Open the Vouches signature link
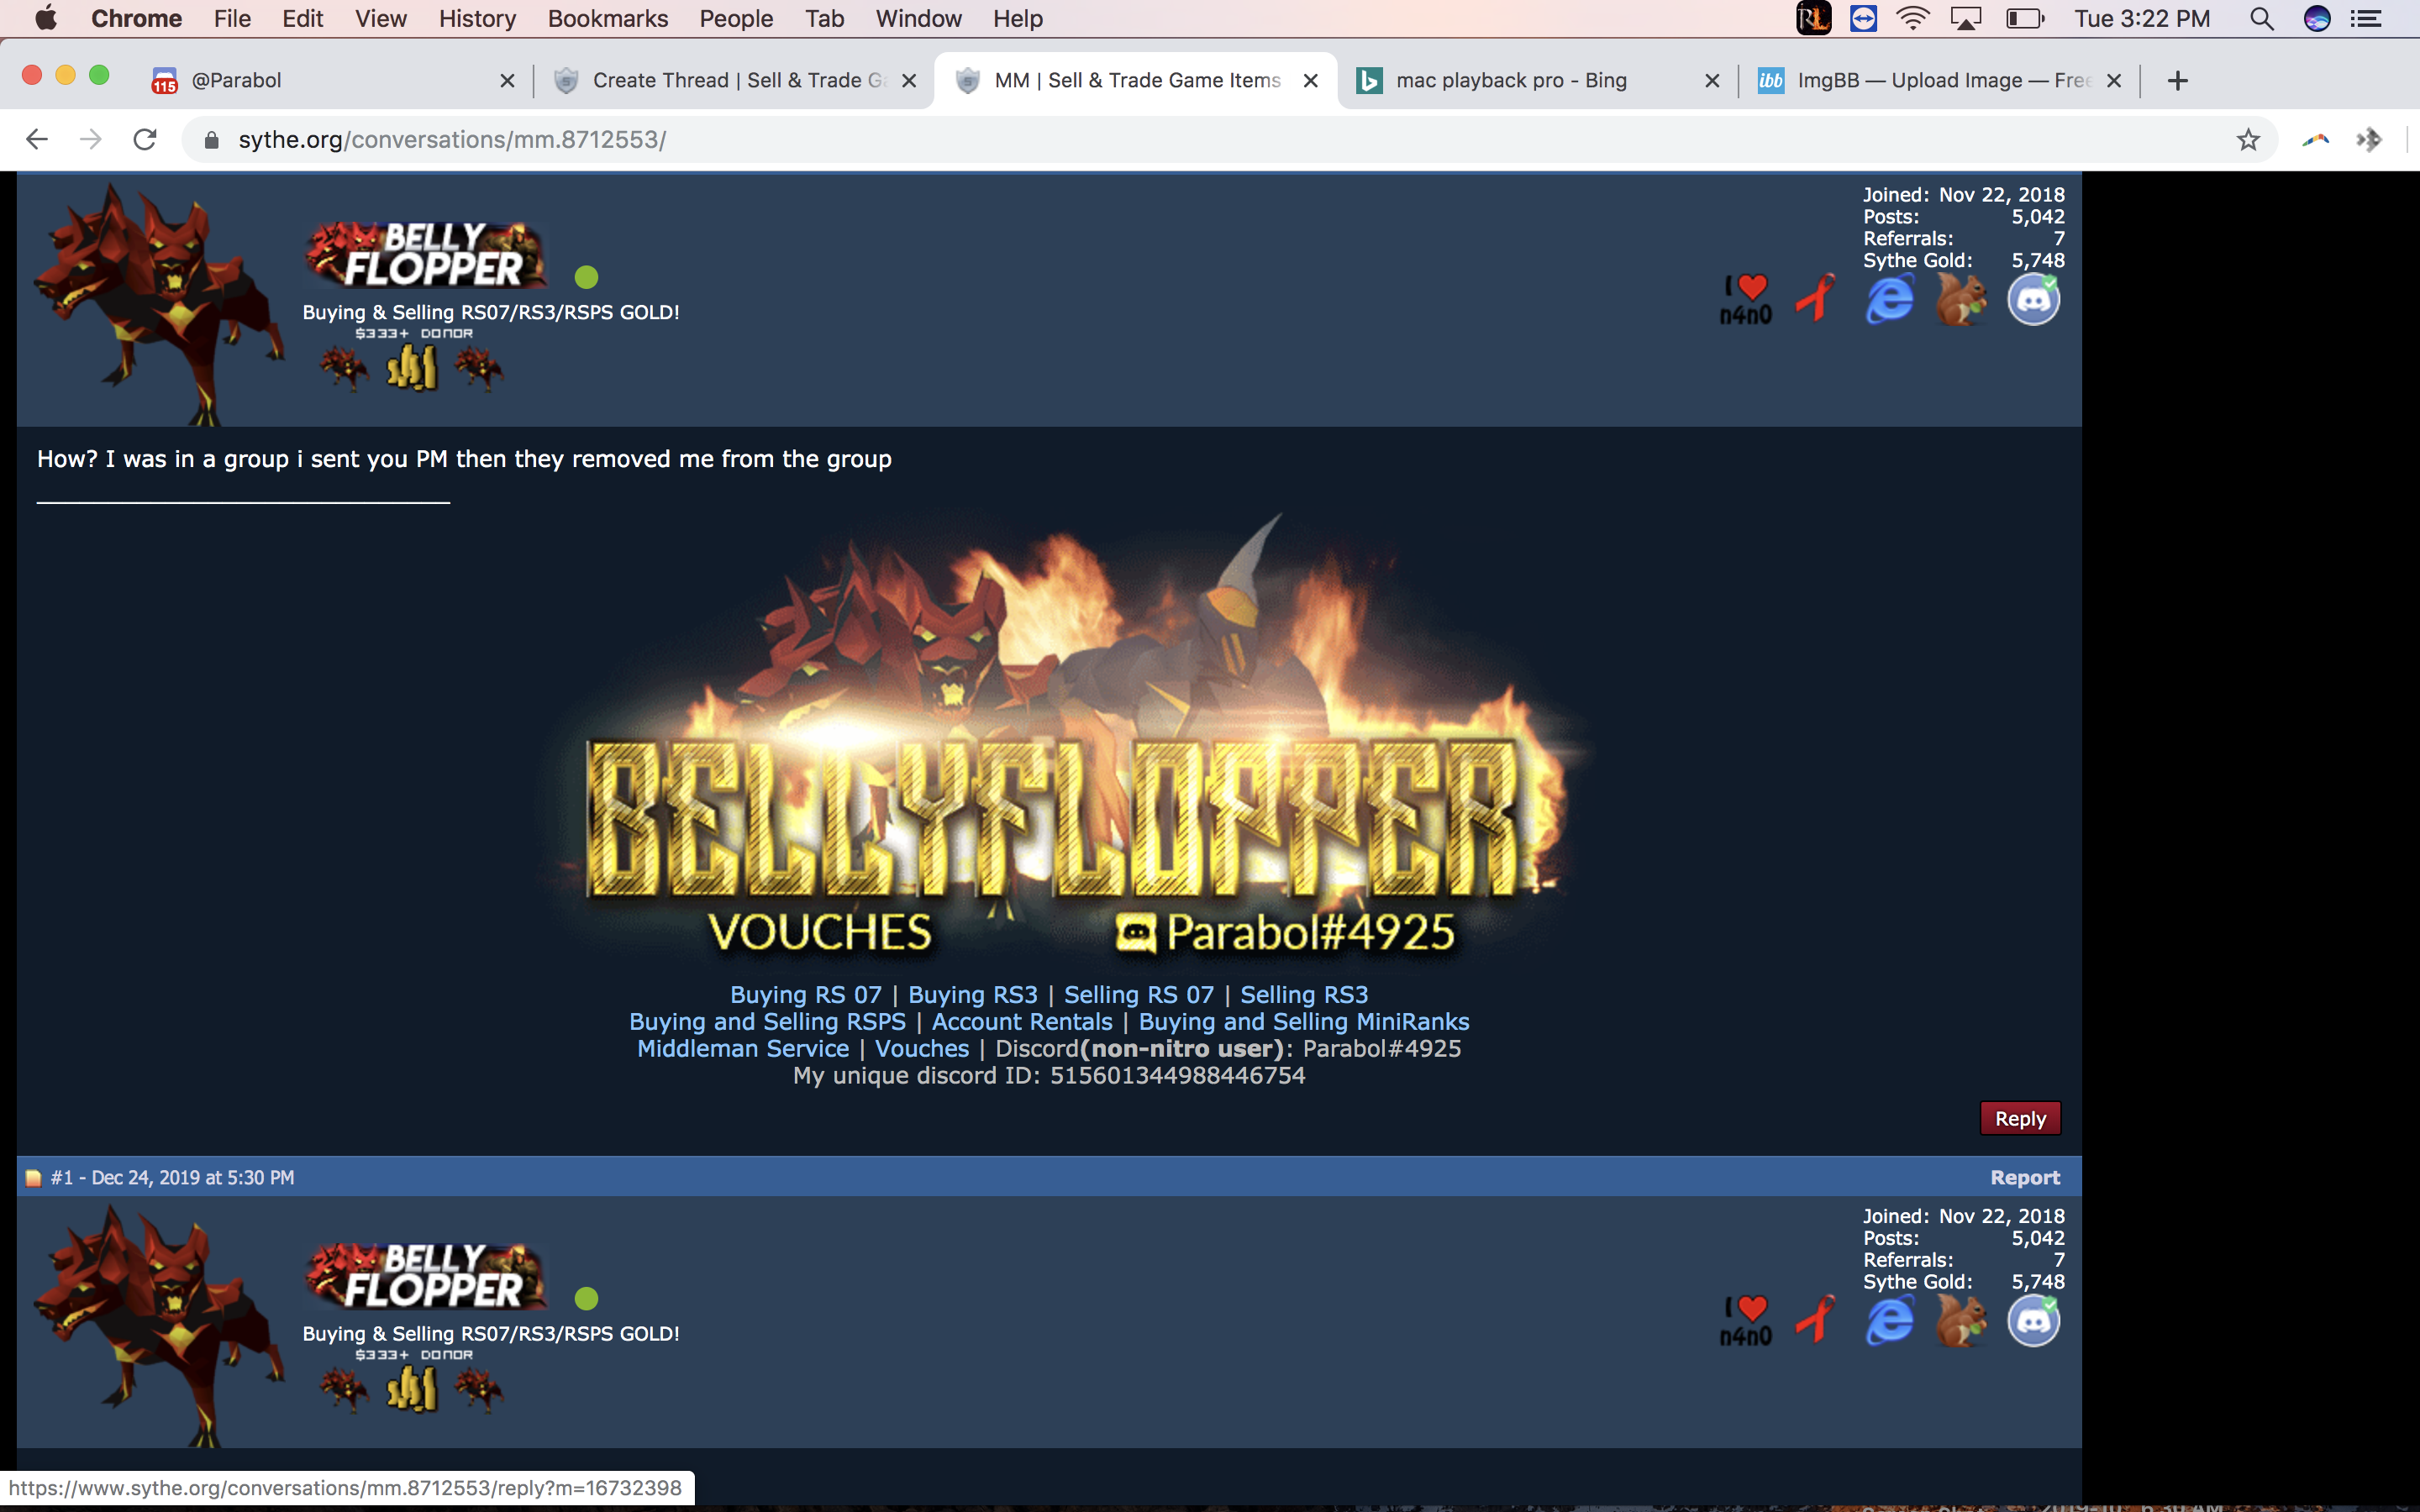Screen dimensions: 2420x1512 [x=922, y=1049]
